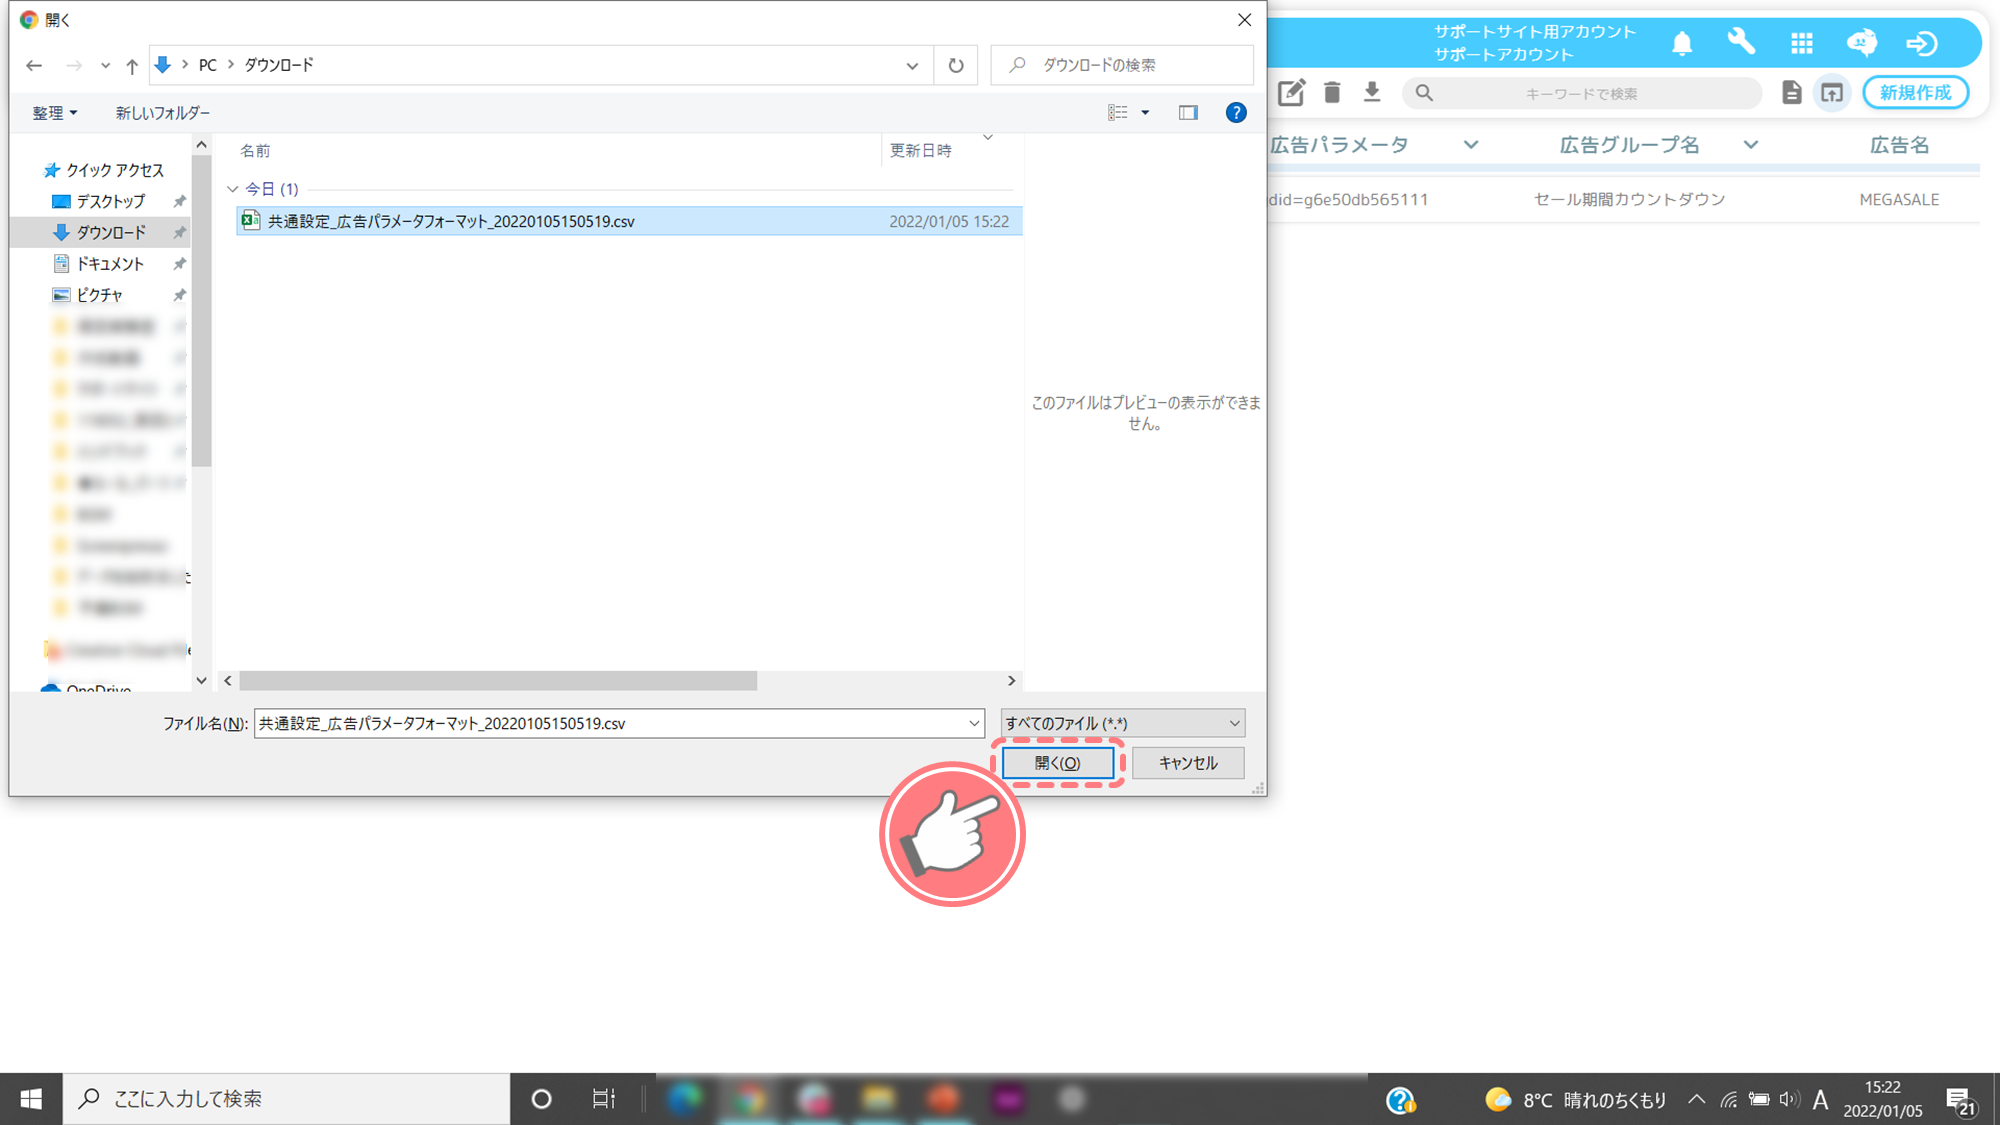This screenshot has width=2000, height=1125.
Task: Select クイック アクセス in navigation pane
Action: click(x=114, y=170)
